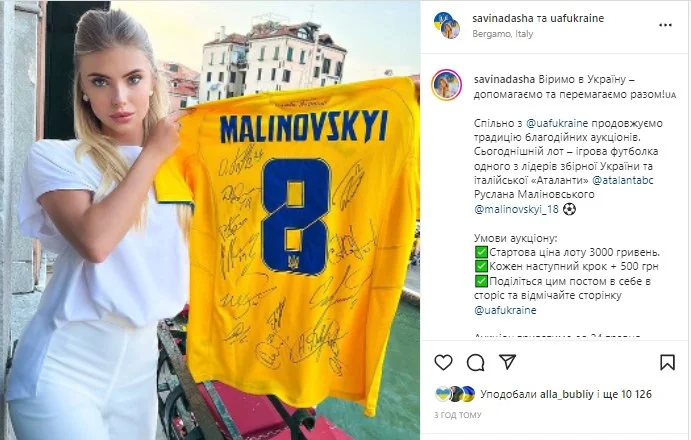691x440 pixels.
Task: Open the savinadasha profile link in the header
Action: (x=503, y=19)
